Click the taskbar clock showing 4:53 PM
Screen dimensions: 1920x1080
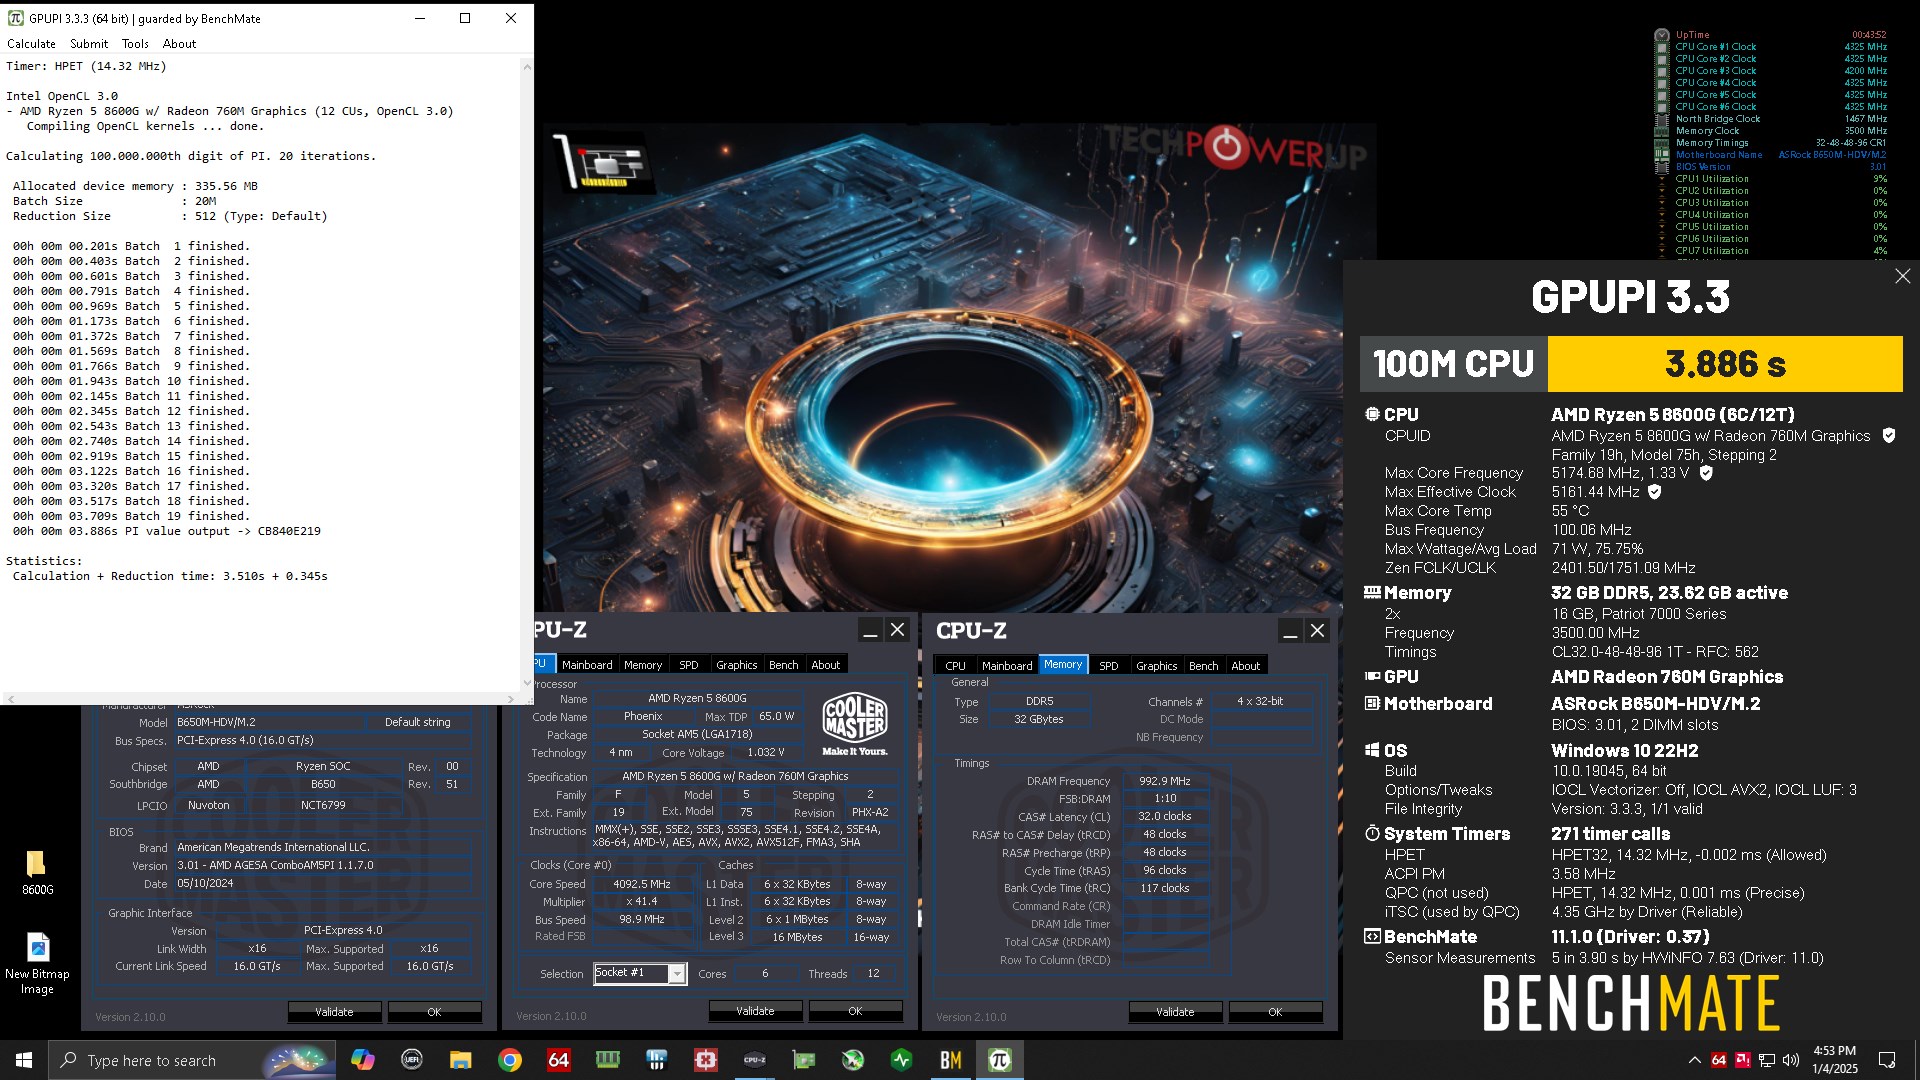[x=1835, y=1060]
